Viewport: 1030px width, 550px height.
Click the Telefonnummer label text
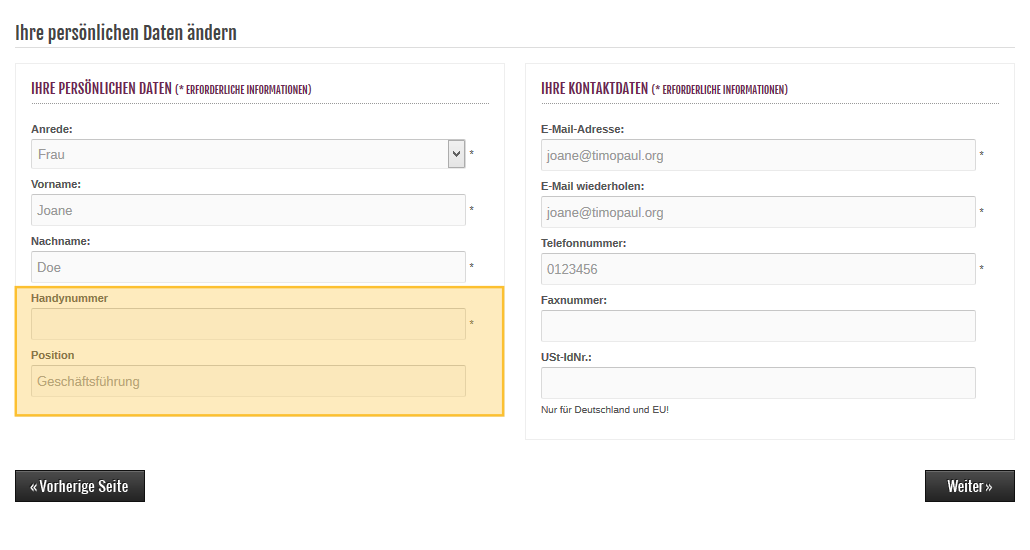point(583,243)
